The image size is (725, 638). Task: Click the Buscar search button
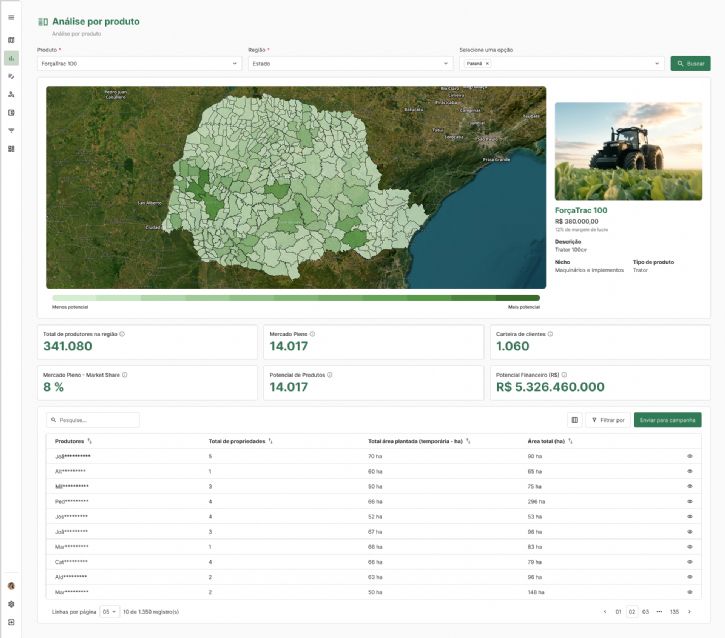[690, 64]
